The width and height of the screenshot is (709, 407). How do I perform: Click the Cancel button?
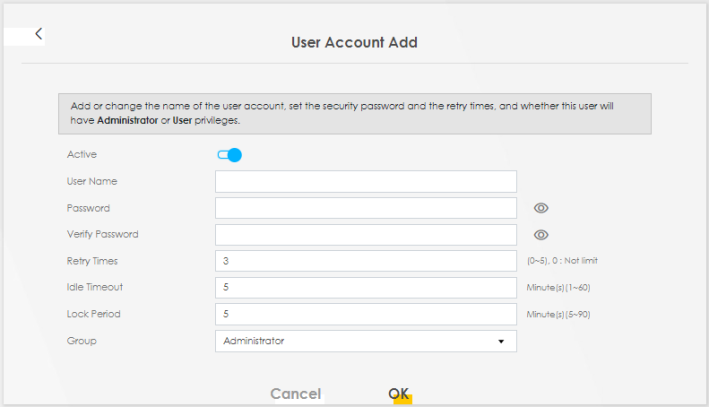295,394
